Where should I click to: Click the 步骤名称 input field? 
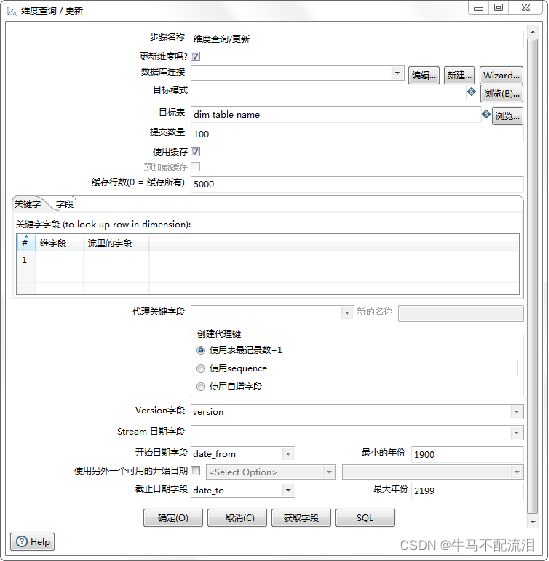pyautogui.click(x=357, y=39)
